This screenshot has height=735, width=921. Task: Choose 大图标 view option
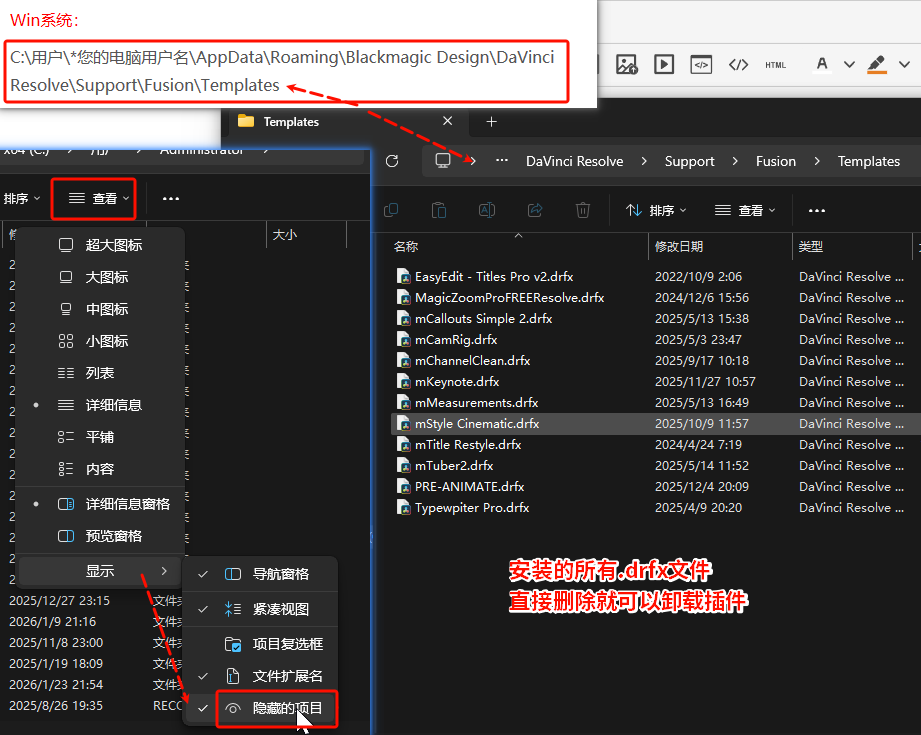(x=100, y=277)
